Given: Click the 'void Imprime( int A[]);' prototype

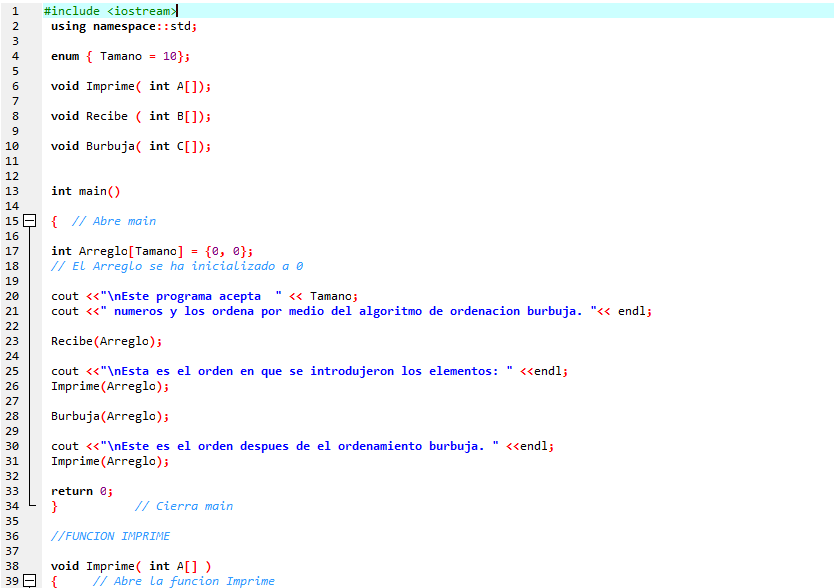Looking at the screenshot, I should coord(131,86).
